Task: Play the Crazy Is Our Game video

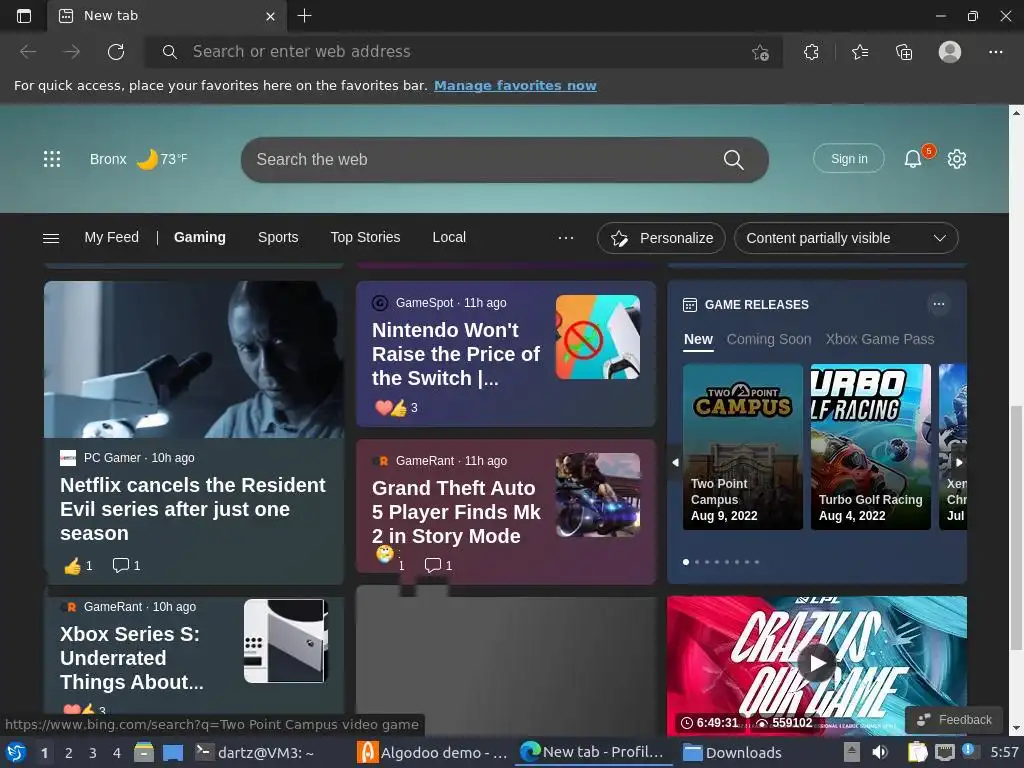Action: [x=816, y=664]
